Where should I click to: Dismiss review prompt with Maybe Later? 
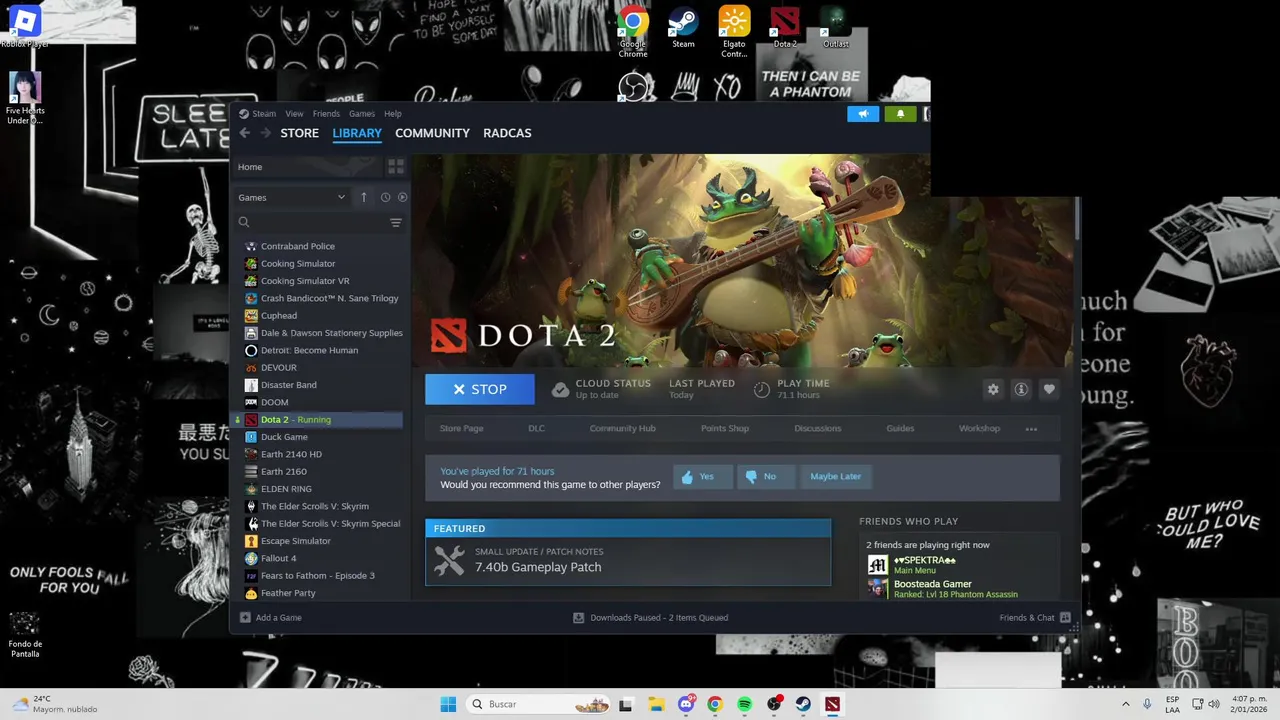[x=835, y=476]
